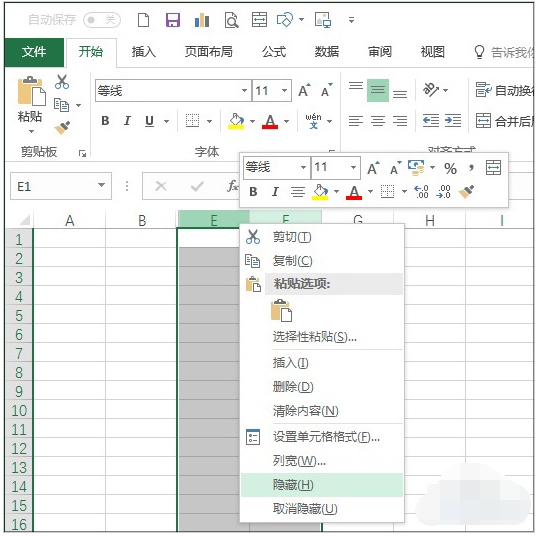Click the ribbon Format Painter brush

62,128
